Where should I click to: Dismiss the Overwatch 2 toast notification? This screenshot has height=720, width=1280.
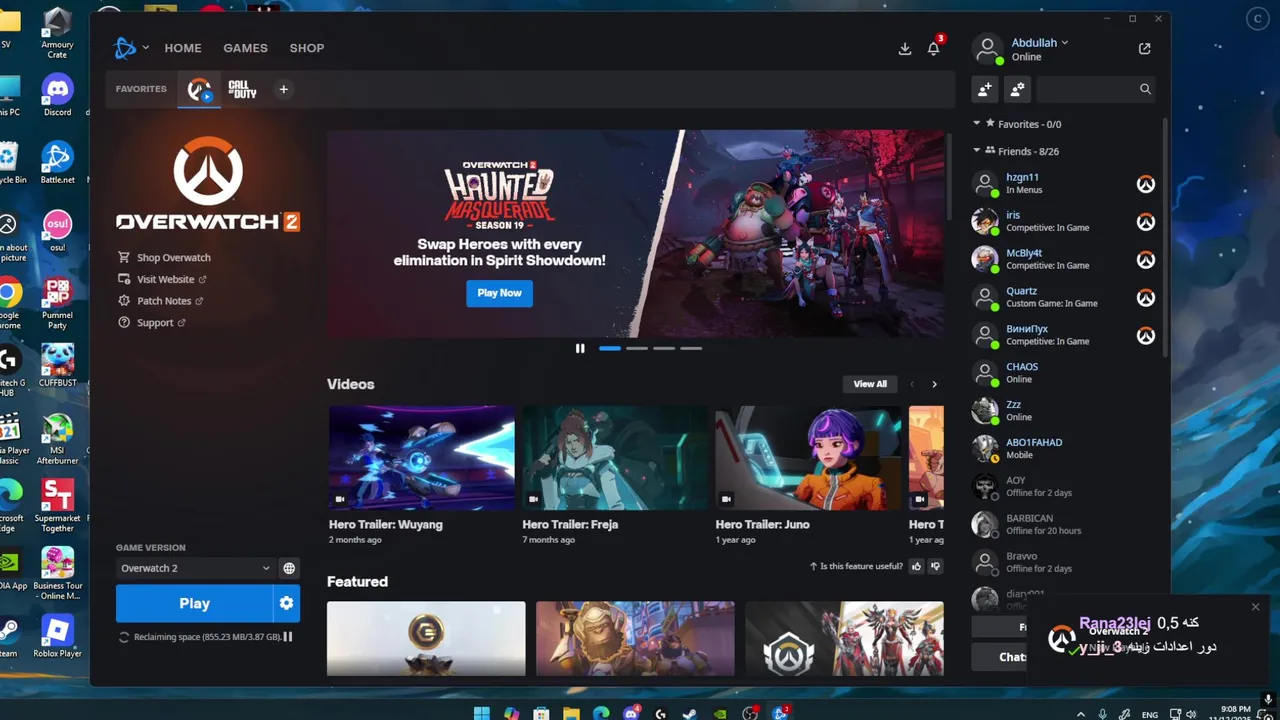point(1256,607)
